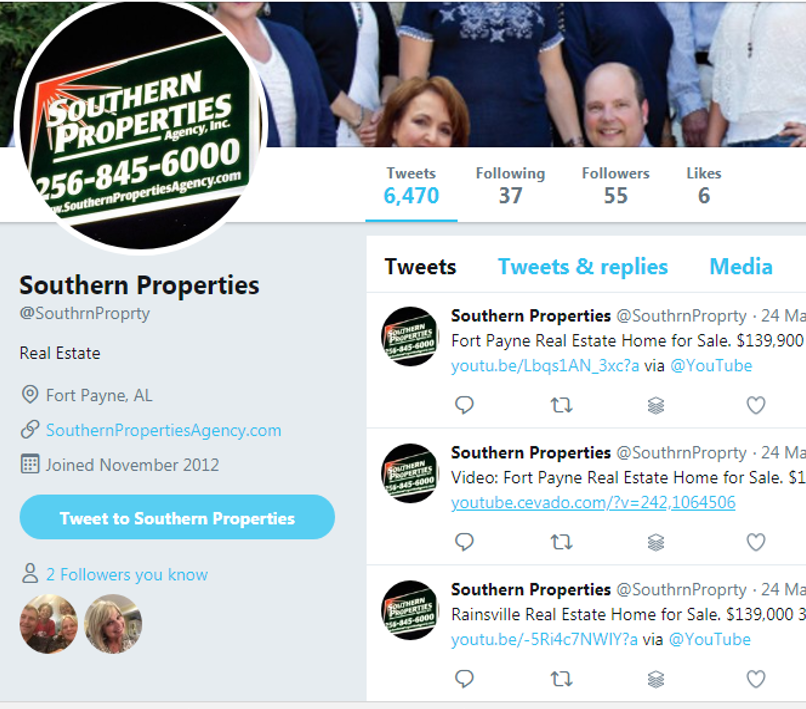Reply to the Video: Fort Payne tweet
This screenshot has width=806, height=709.
(x=464, y=542)
